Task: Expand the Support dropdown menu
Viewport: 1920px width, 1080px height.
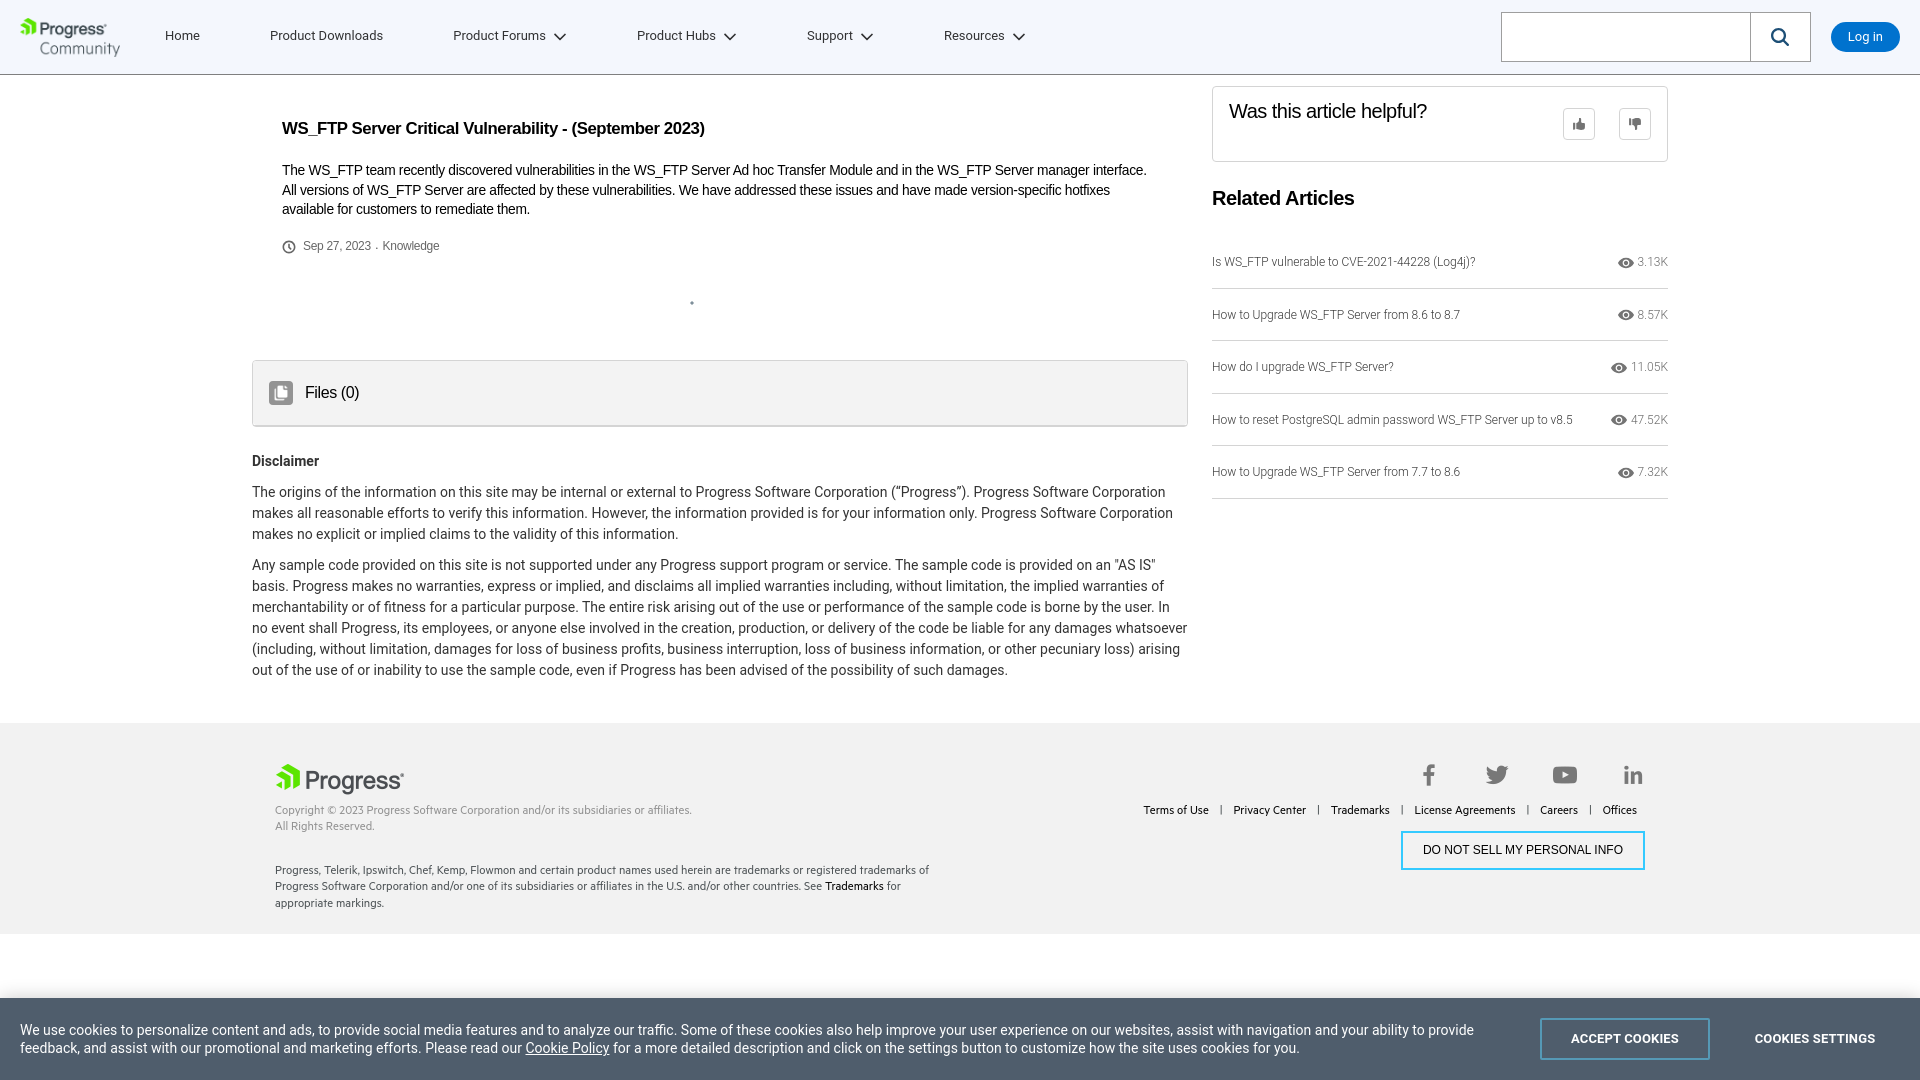Action: click(840, 36)
